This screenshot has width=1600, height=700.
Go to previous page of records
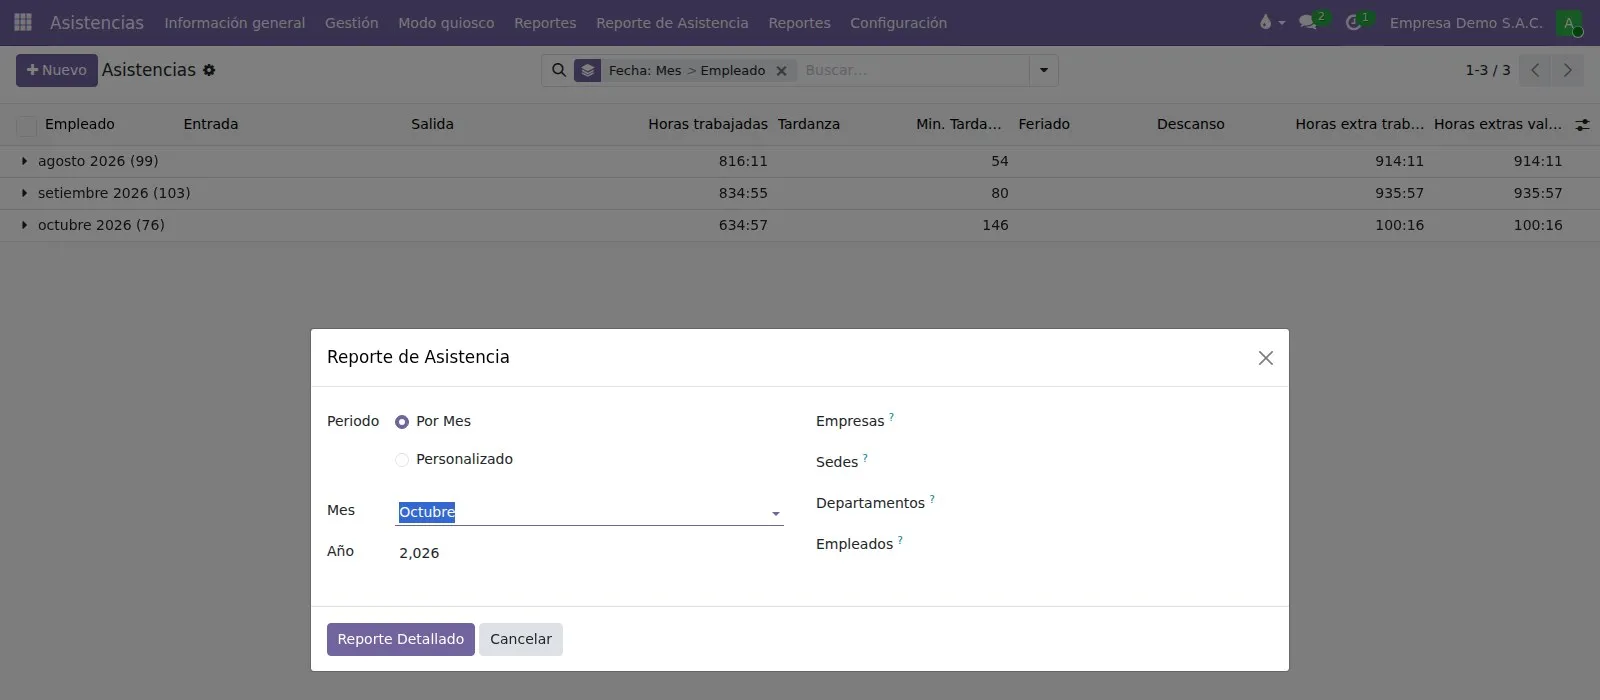point(1535,70)
